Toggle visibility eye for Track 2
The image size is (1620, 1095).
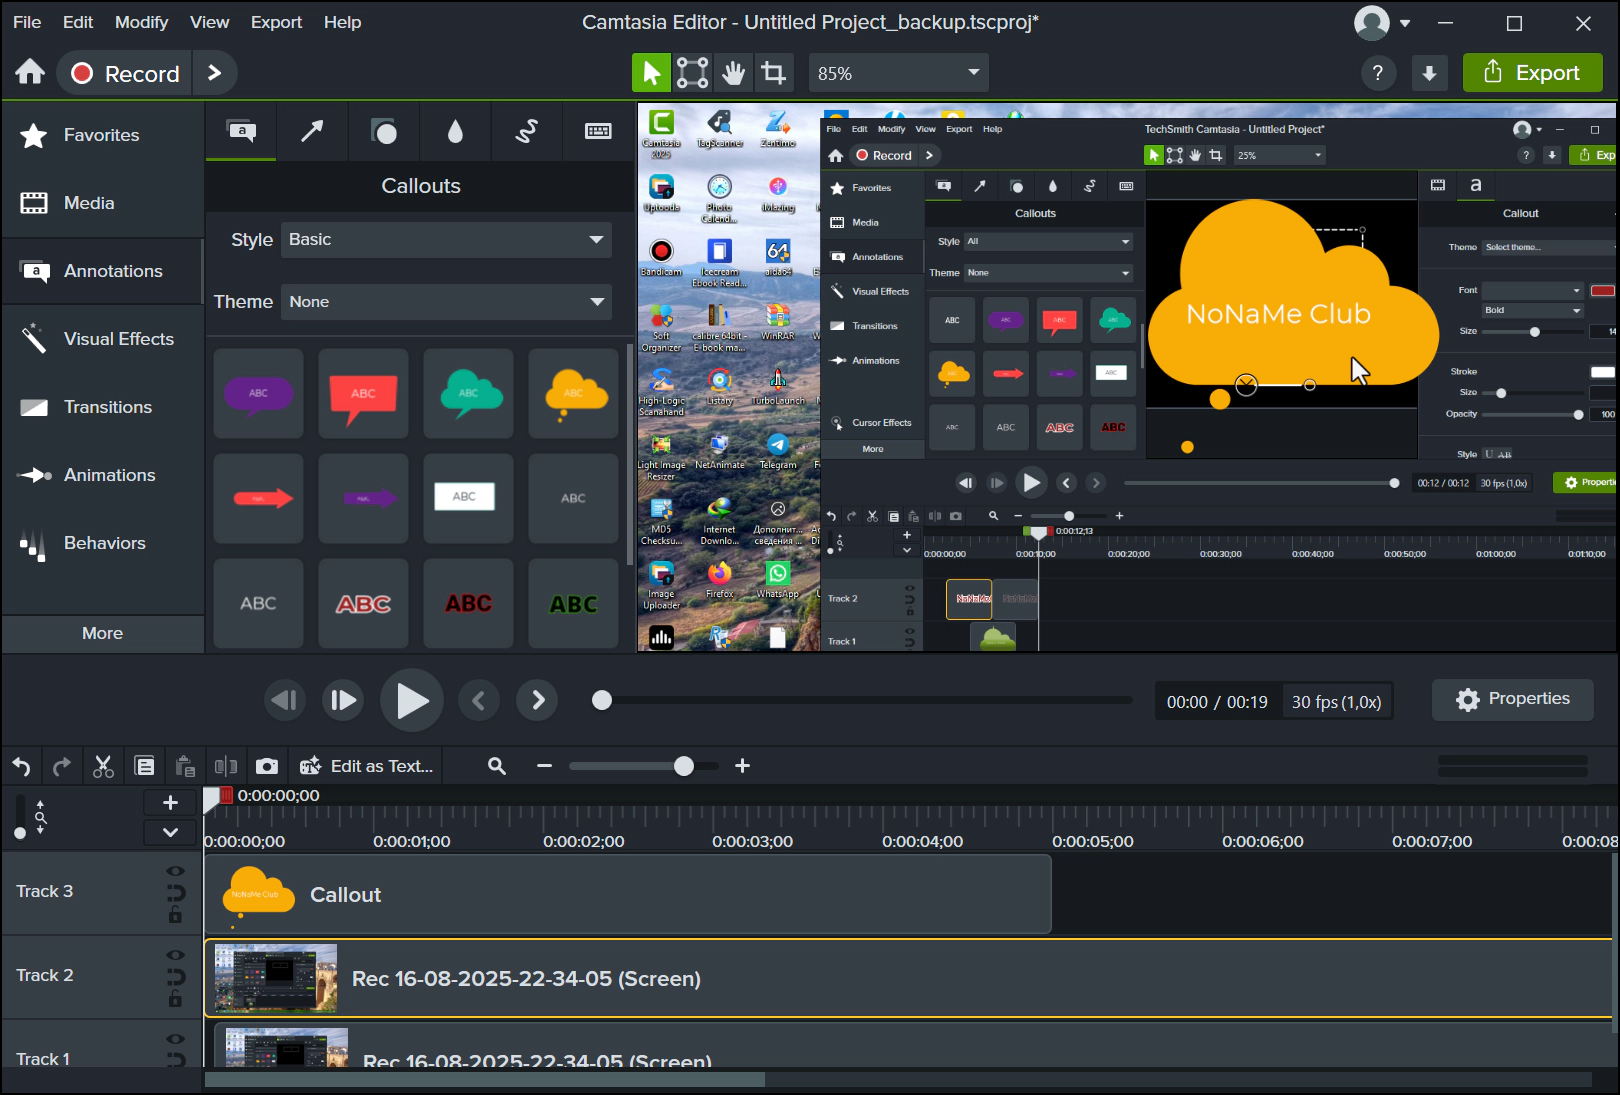tap(175, 955)
